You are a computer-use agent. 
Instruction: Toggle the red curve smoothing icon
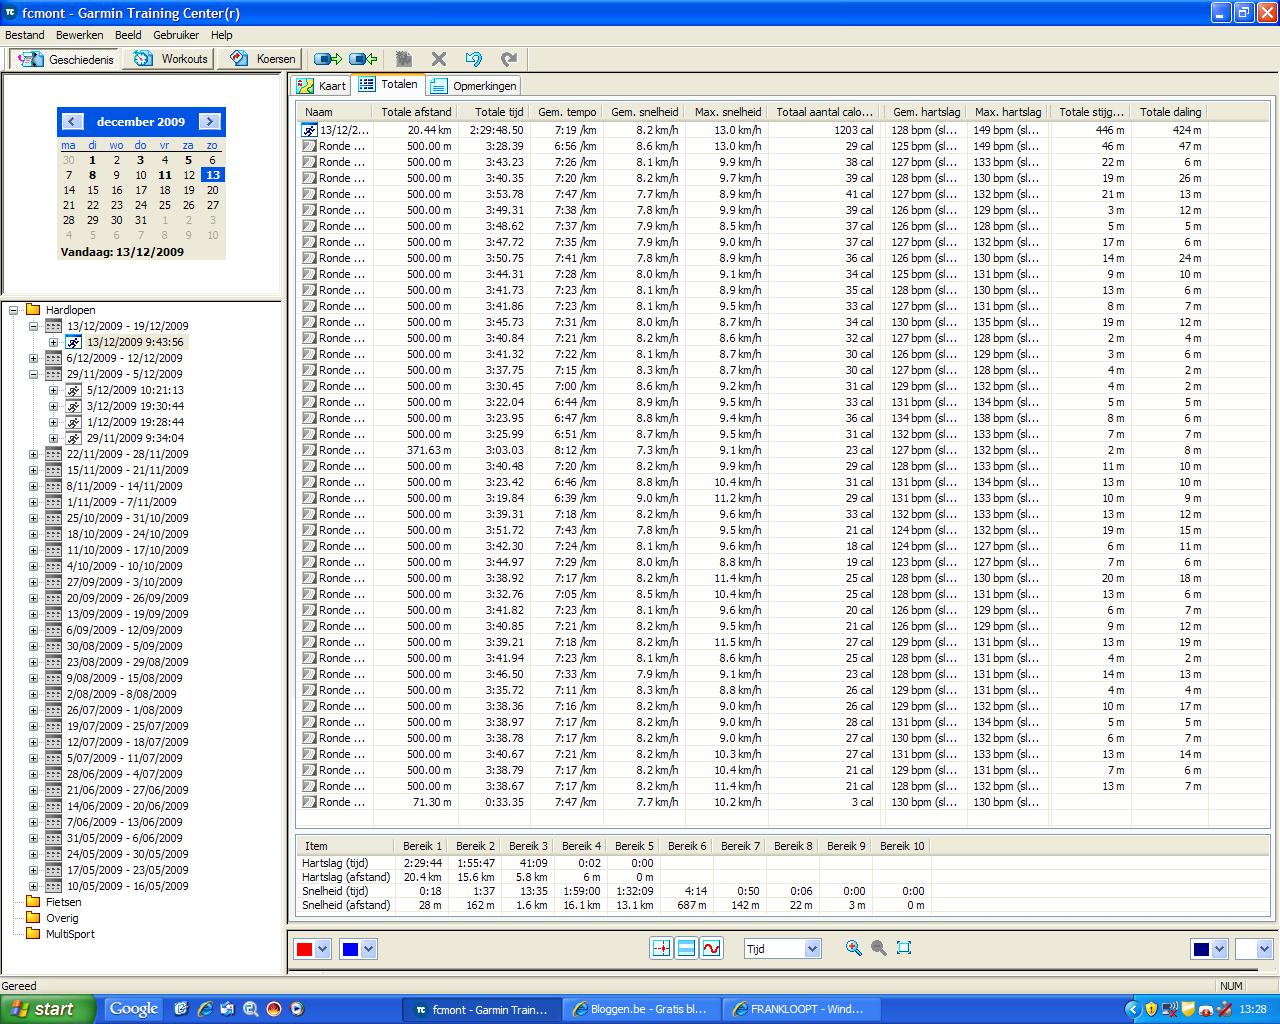coord(711,948)
